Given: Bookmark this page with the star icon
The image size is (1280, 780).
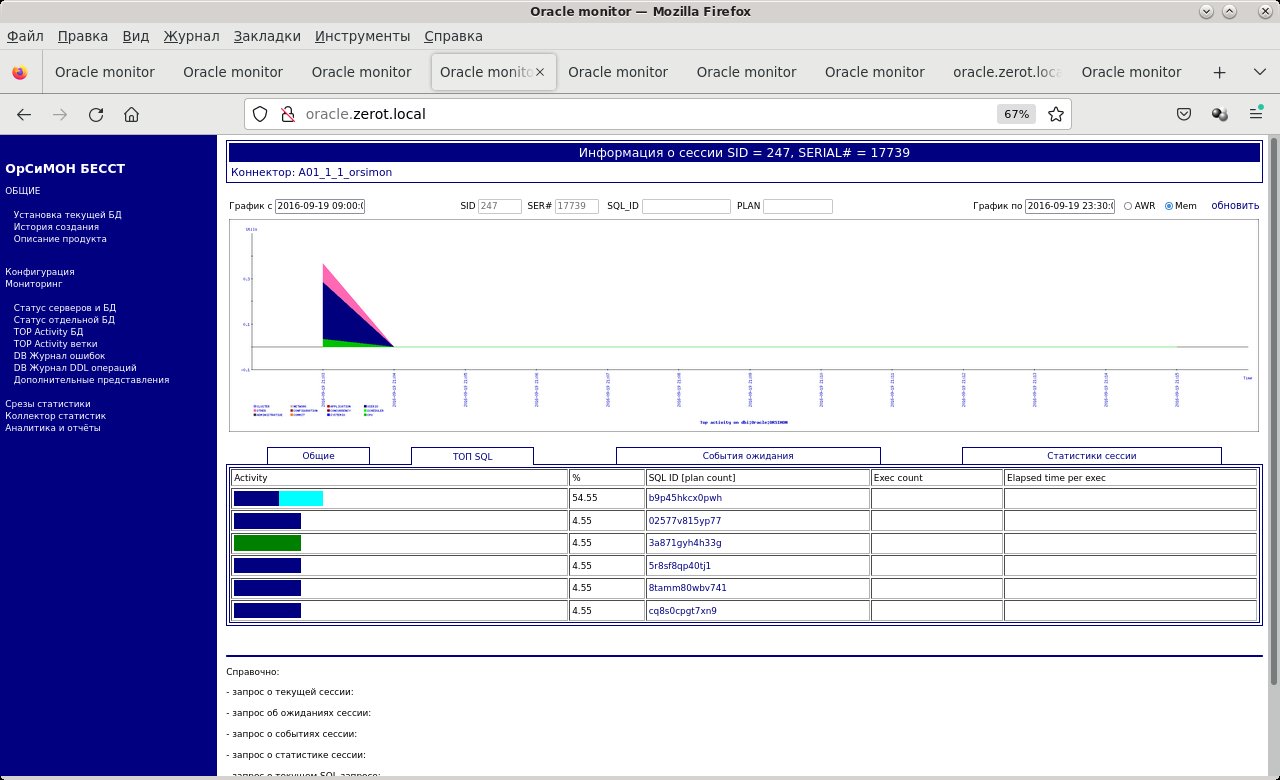Looking at the screenshot, I should click(x=1055, y=114).
